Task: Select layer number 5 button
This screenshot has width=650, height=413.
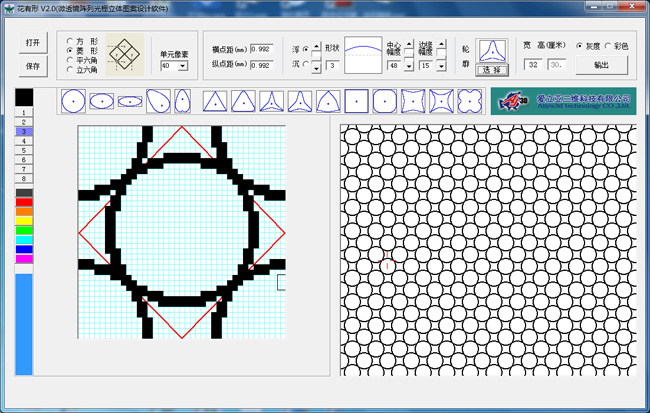Action: pyautogui.click(x=24, y=150)
